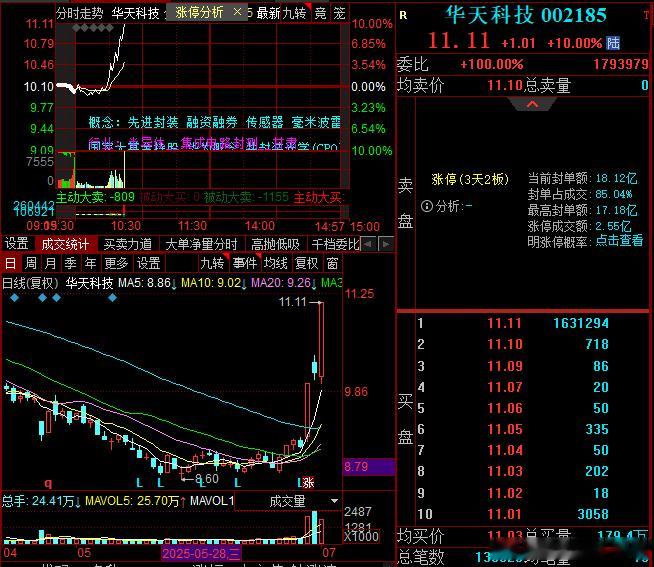Click the 窗 window button

pos(332,263)
